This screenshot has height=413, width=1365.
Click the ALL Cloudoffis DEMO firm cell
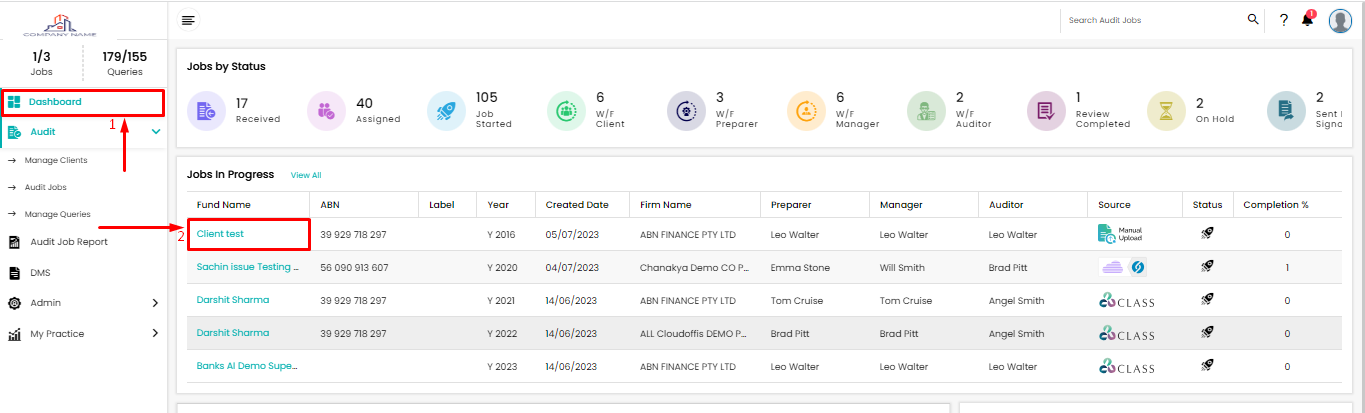click(694, 334)
